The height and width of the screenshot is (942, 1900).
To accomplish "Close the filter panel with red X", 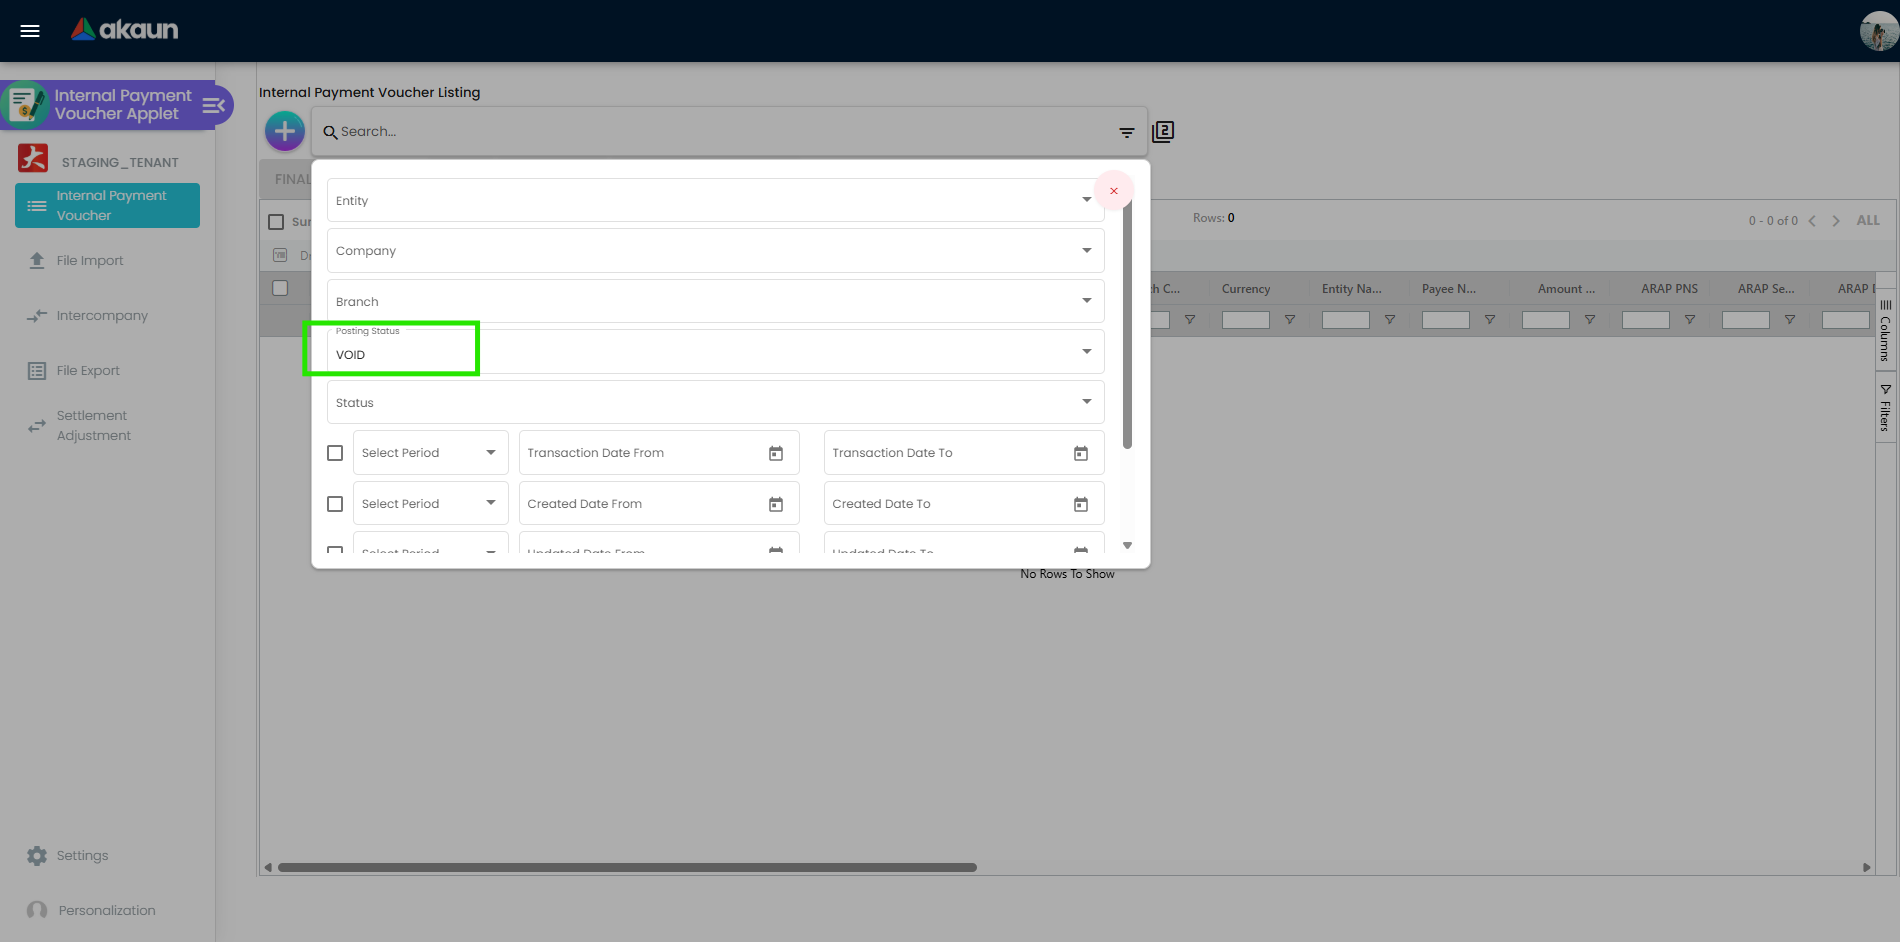I will pyautogui.click(x=1113, y=191).
